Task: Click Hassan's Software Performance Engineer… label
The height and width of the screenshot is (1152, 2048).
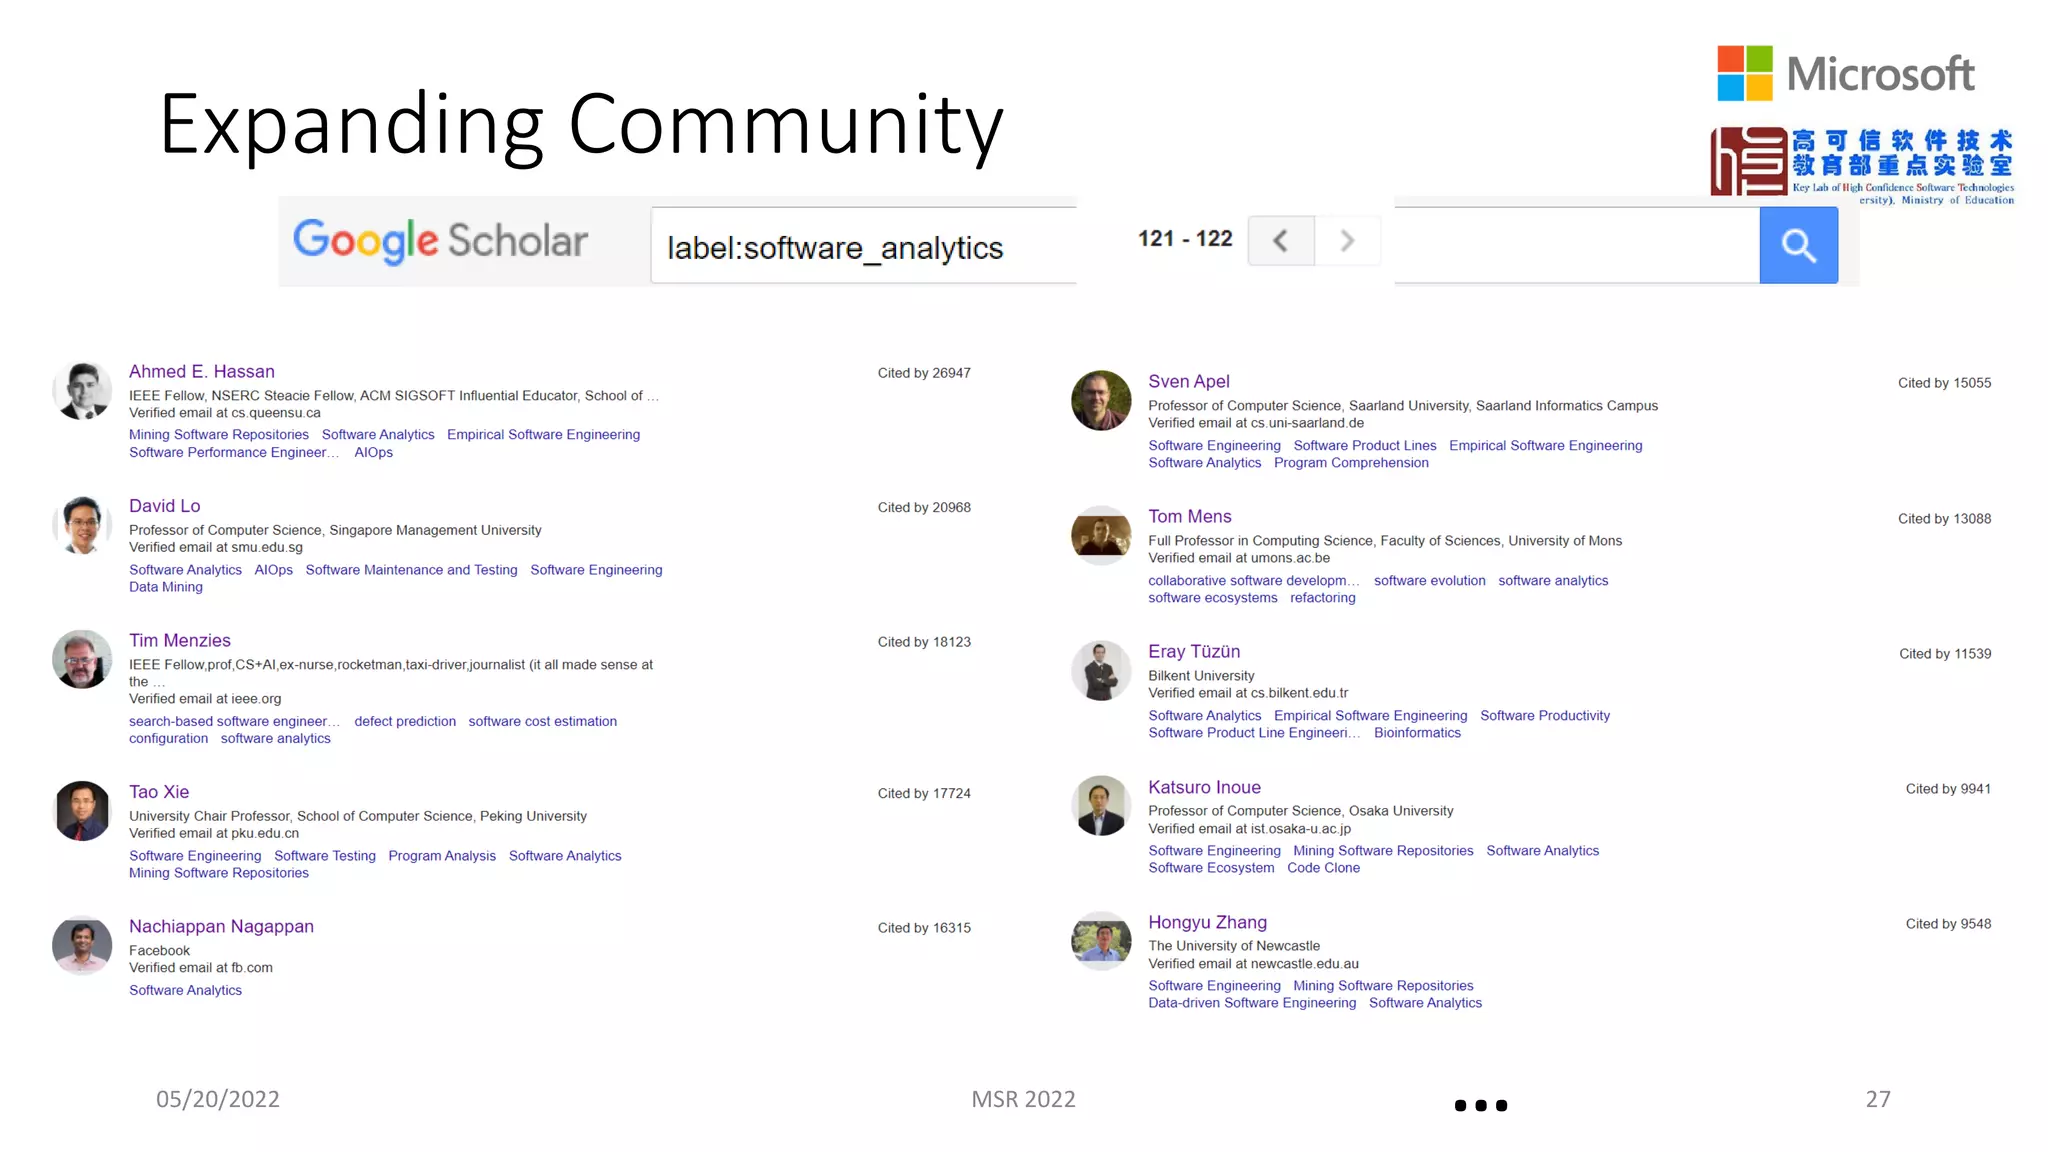Action: 234,452
